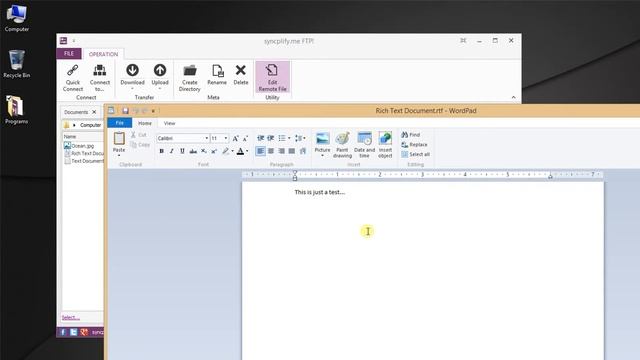Toggle Italic formatting in WordPad

[x=172, y=151]
